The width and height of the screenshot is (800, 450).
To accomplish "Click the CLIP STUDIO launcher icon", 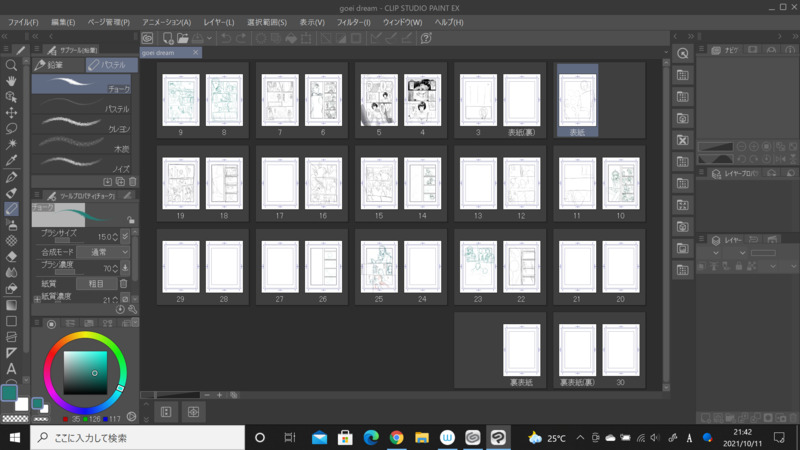I will pos(147,38).
